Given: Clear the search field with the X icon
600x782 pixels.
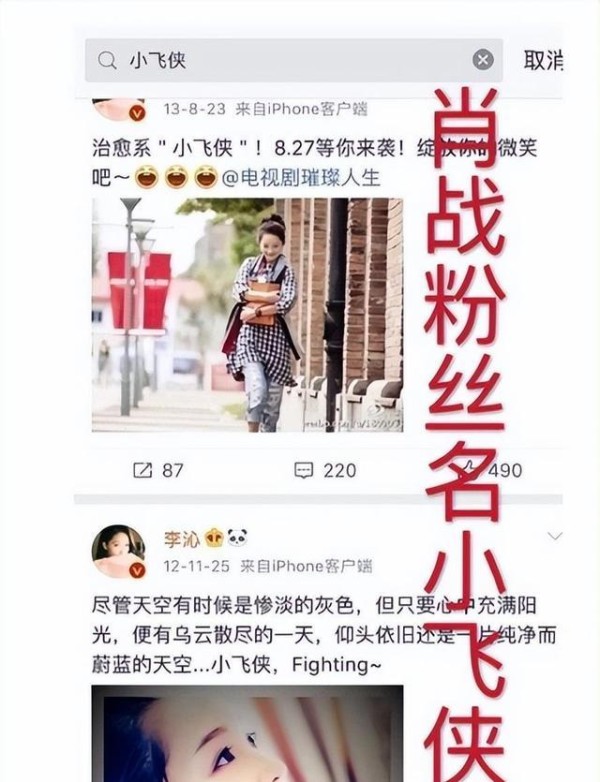Looking at the screenshot, I should pyautogui.click(x=483, y=60).
